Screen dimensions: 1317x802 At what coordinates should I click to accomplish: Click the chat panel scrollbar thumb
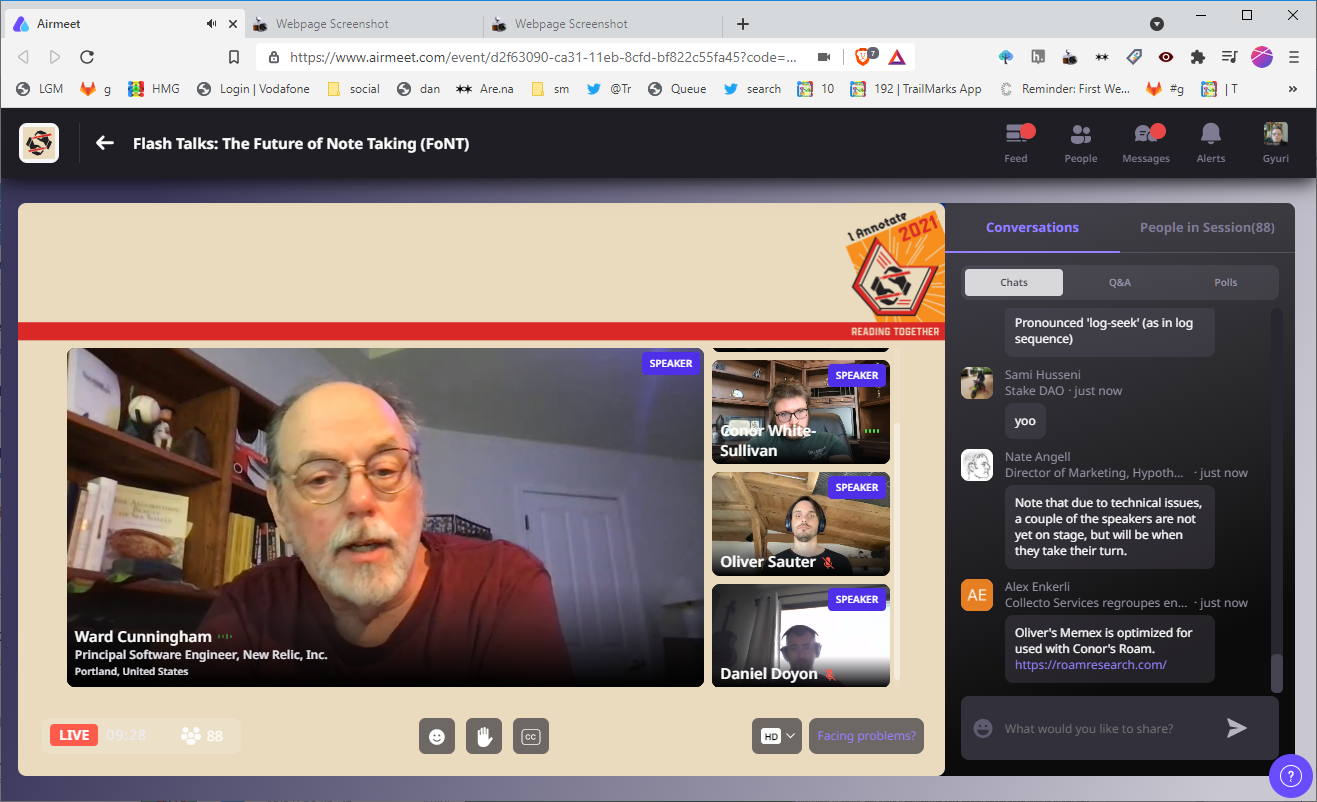click(x=1277, y=674)
